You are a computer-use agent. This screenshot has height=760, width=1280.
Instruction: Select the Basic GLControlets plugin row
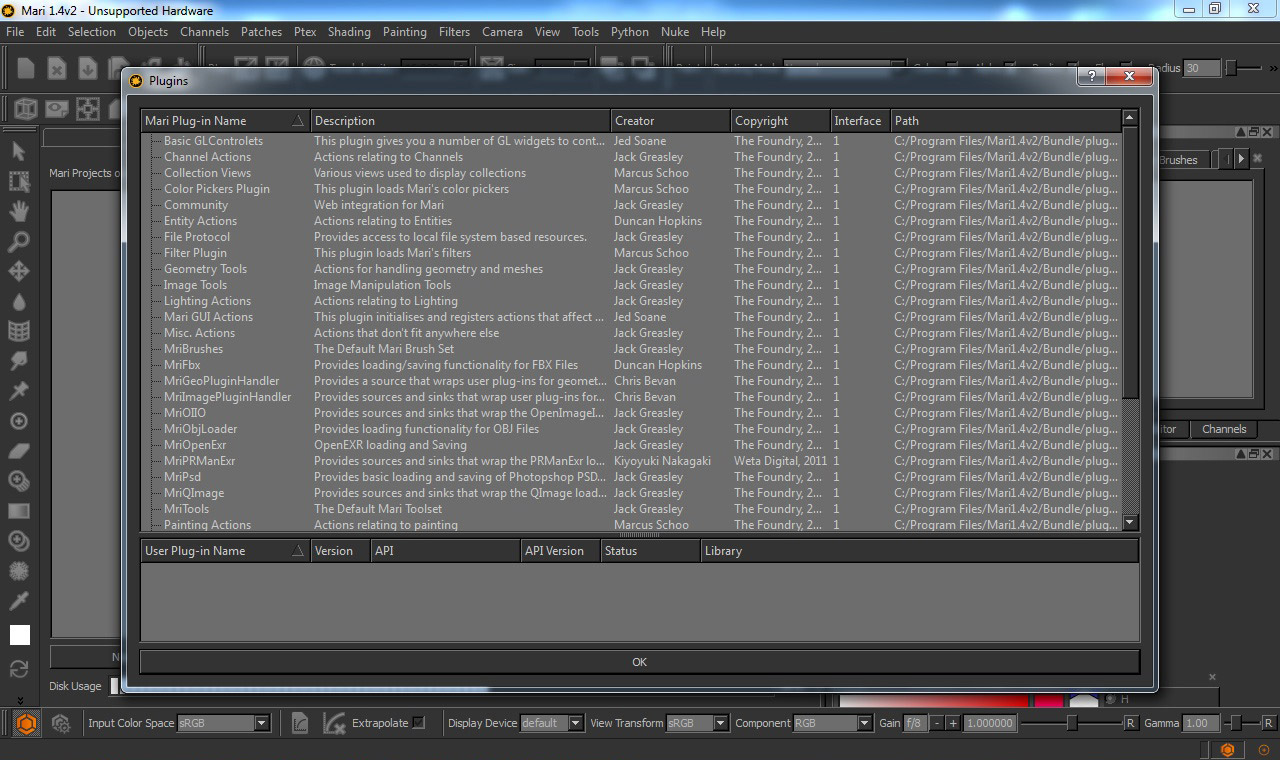coord(631,141)
